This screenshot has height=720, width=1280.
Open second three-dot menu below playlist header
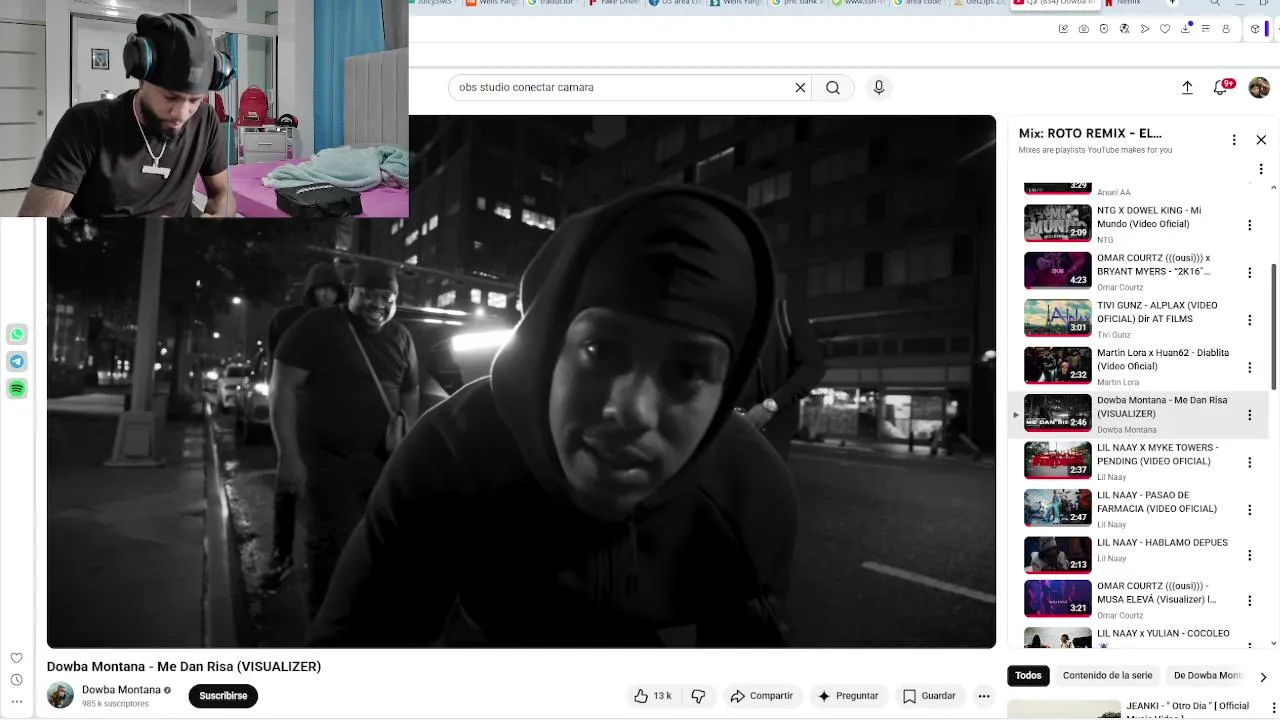[x=1261, y=169]
